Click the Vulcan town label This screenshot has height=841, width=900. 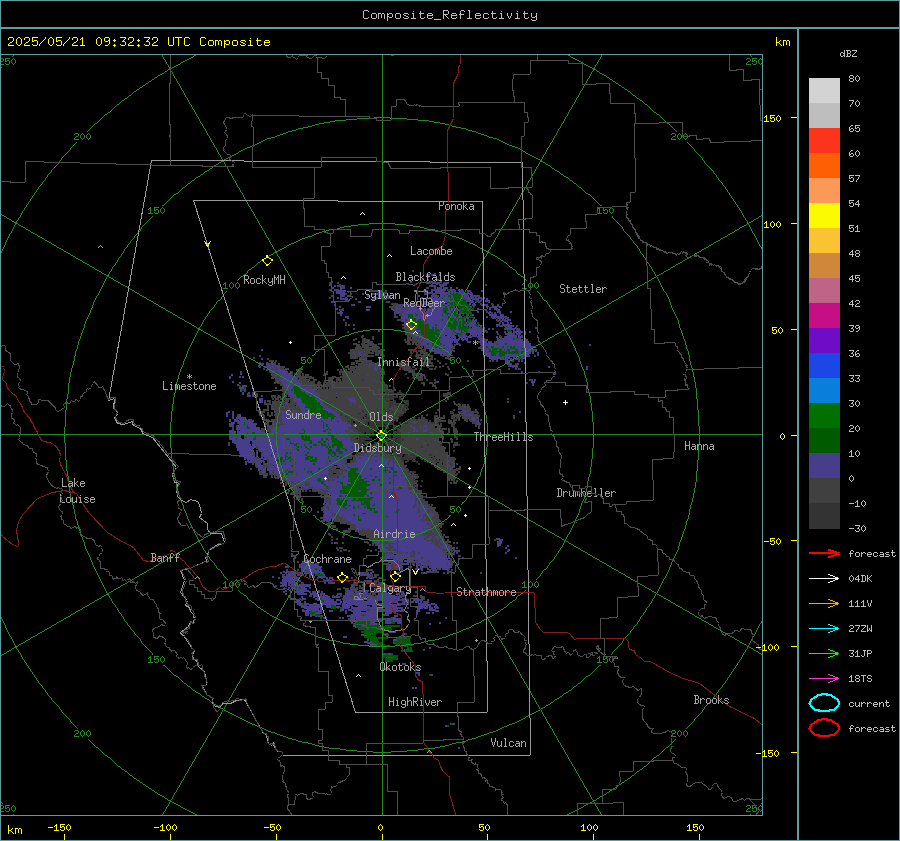[509, 743]
